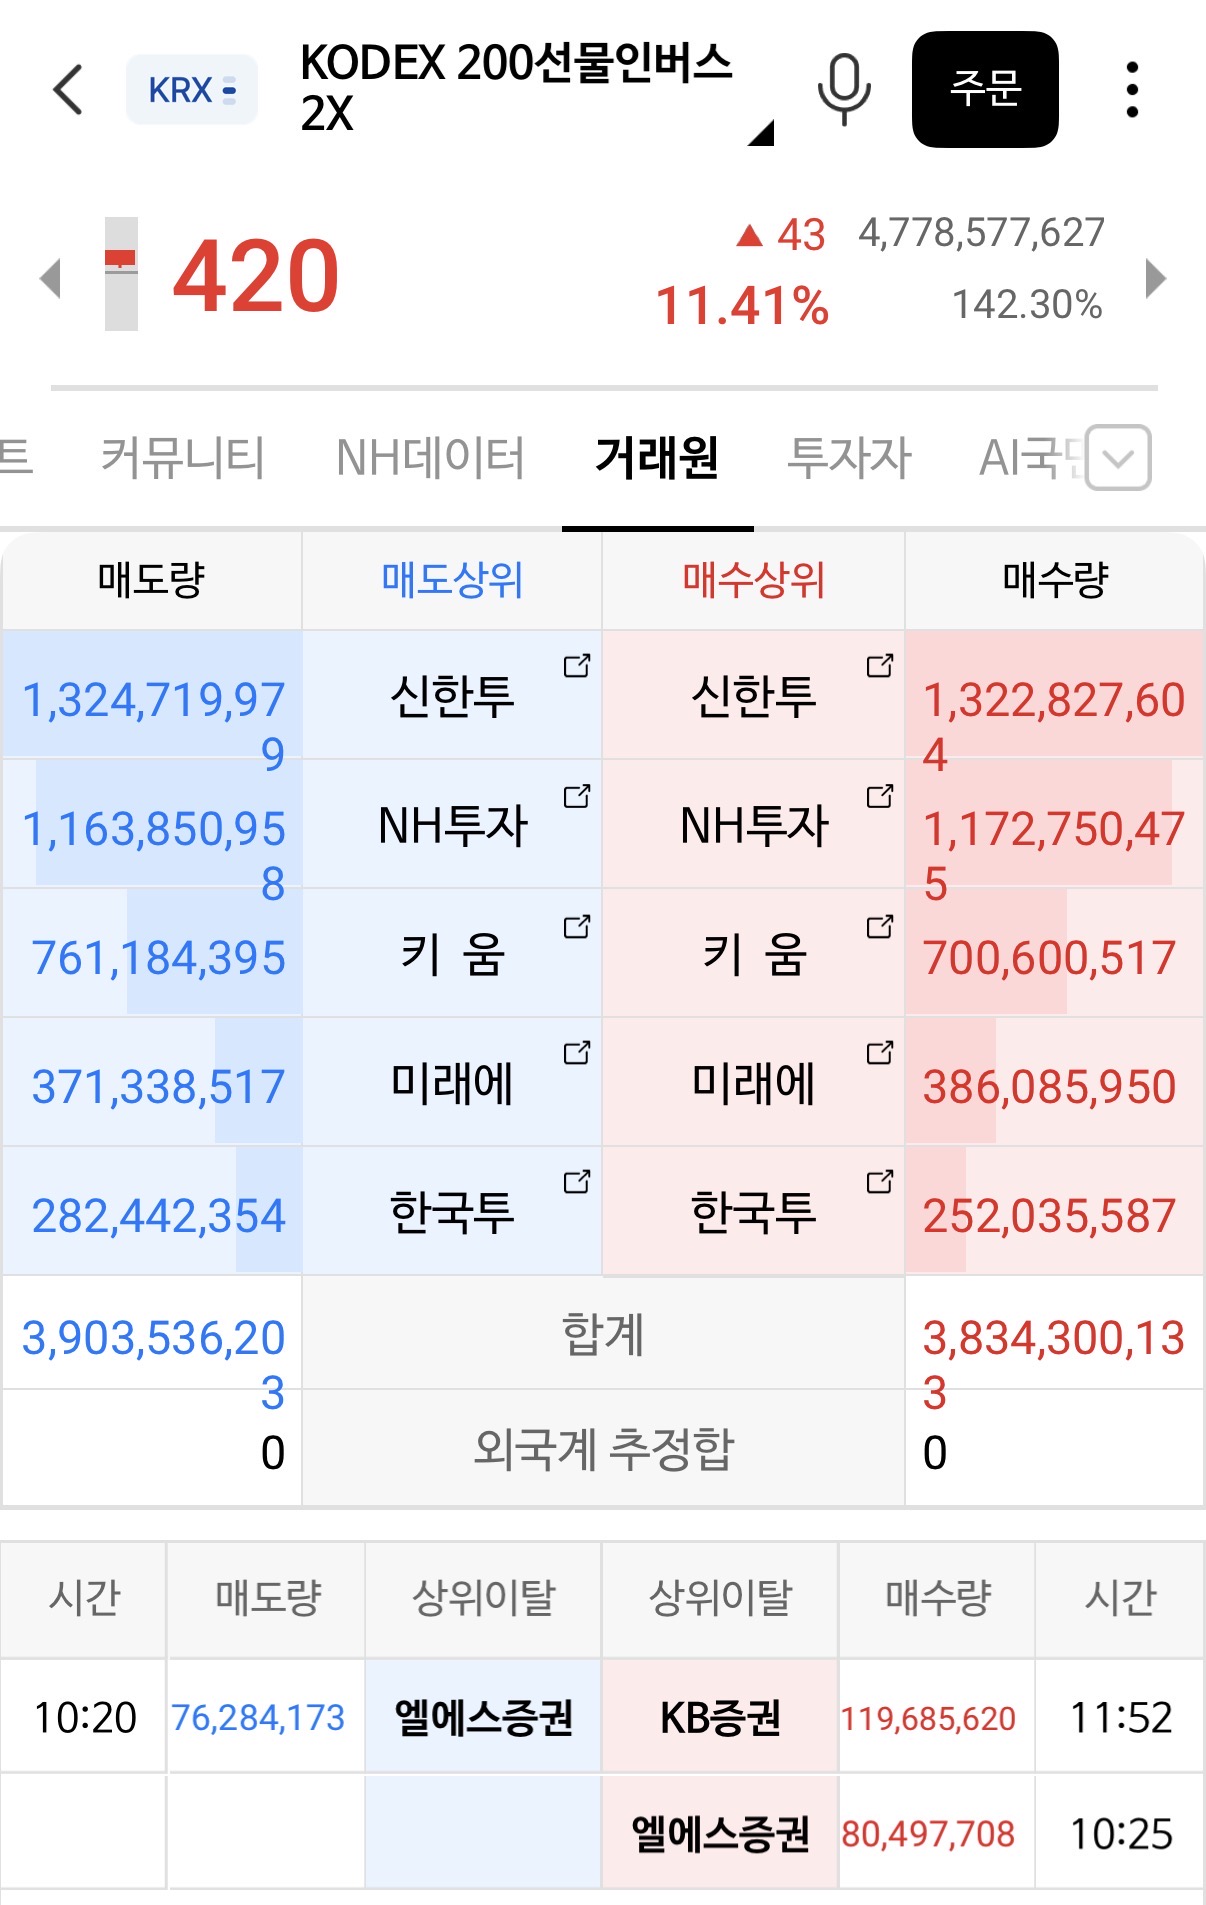Open external link icon for 신한투 buyer

click(x=879, y=666)
